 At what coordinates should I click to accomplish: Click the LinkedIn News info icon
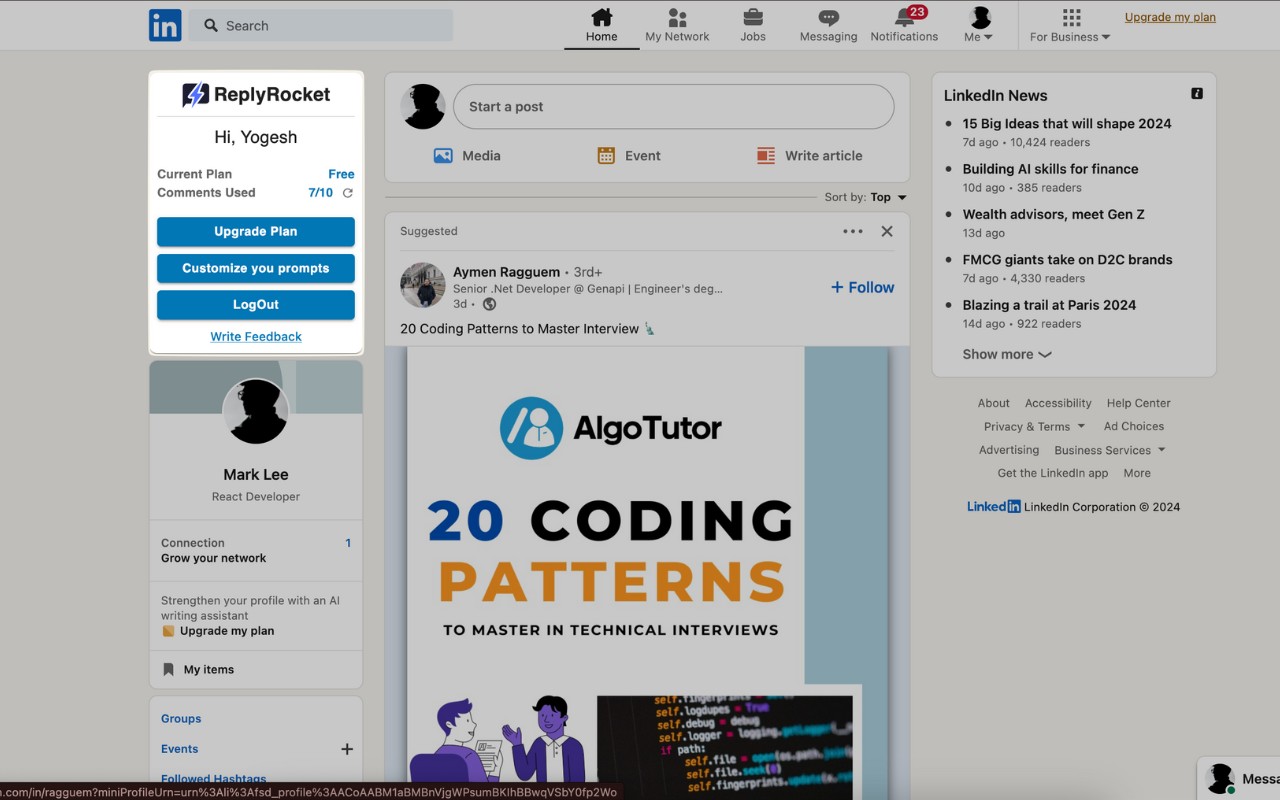click(1197, 94)
